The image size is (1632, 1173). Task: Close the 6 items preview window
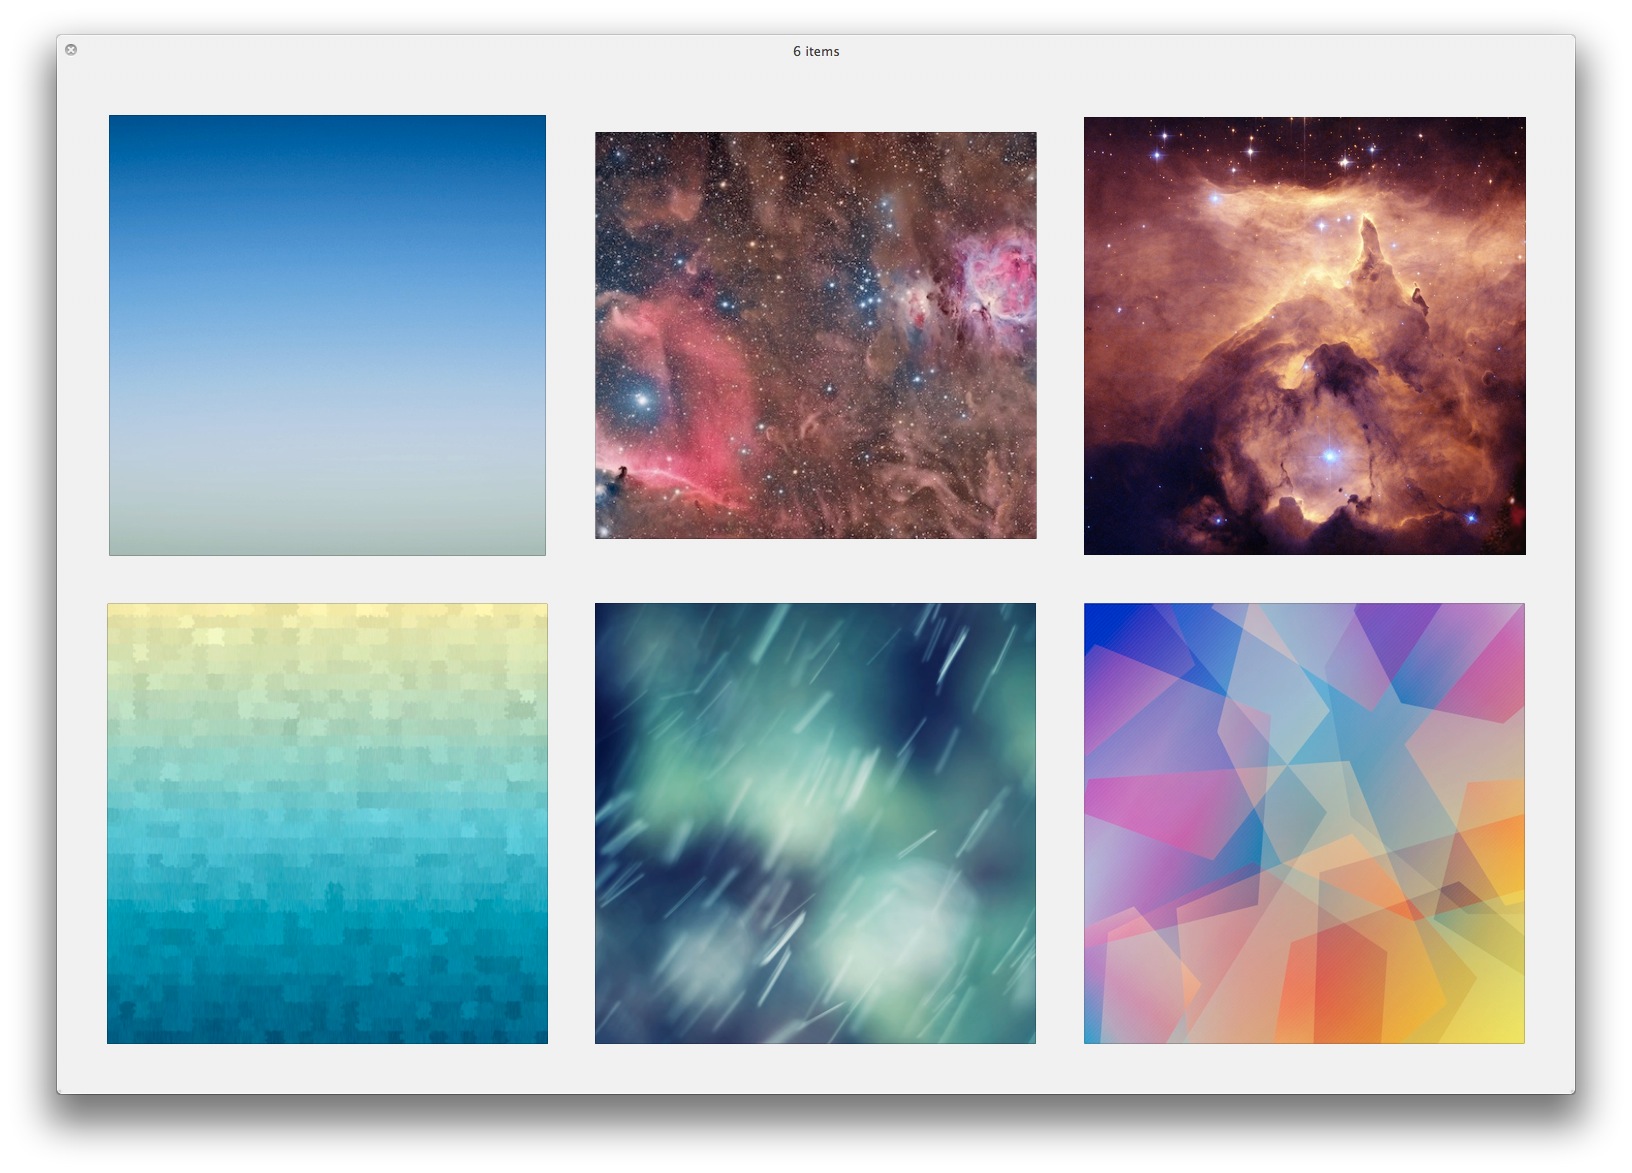[x=71, y=49]
